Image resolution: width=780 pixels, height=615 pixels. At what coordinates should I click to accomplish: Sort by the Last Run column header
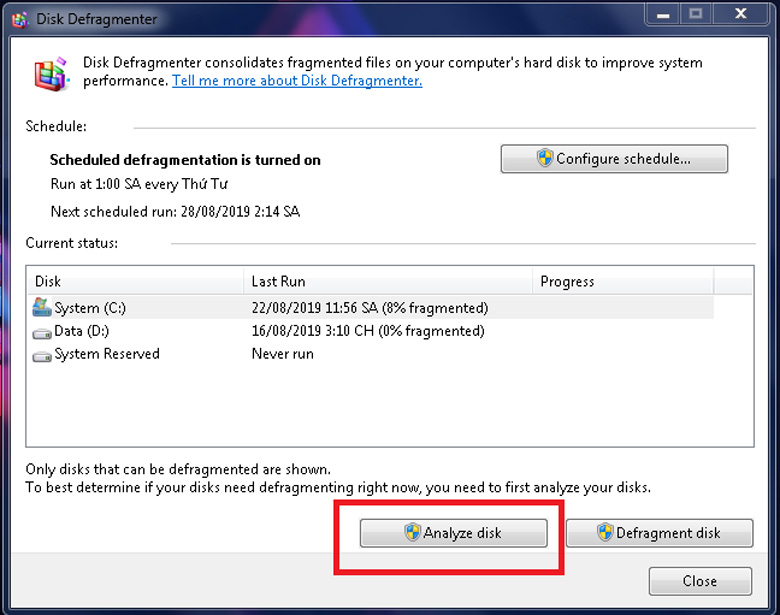tap(388, 281)
